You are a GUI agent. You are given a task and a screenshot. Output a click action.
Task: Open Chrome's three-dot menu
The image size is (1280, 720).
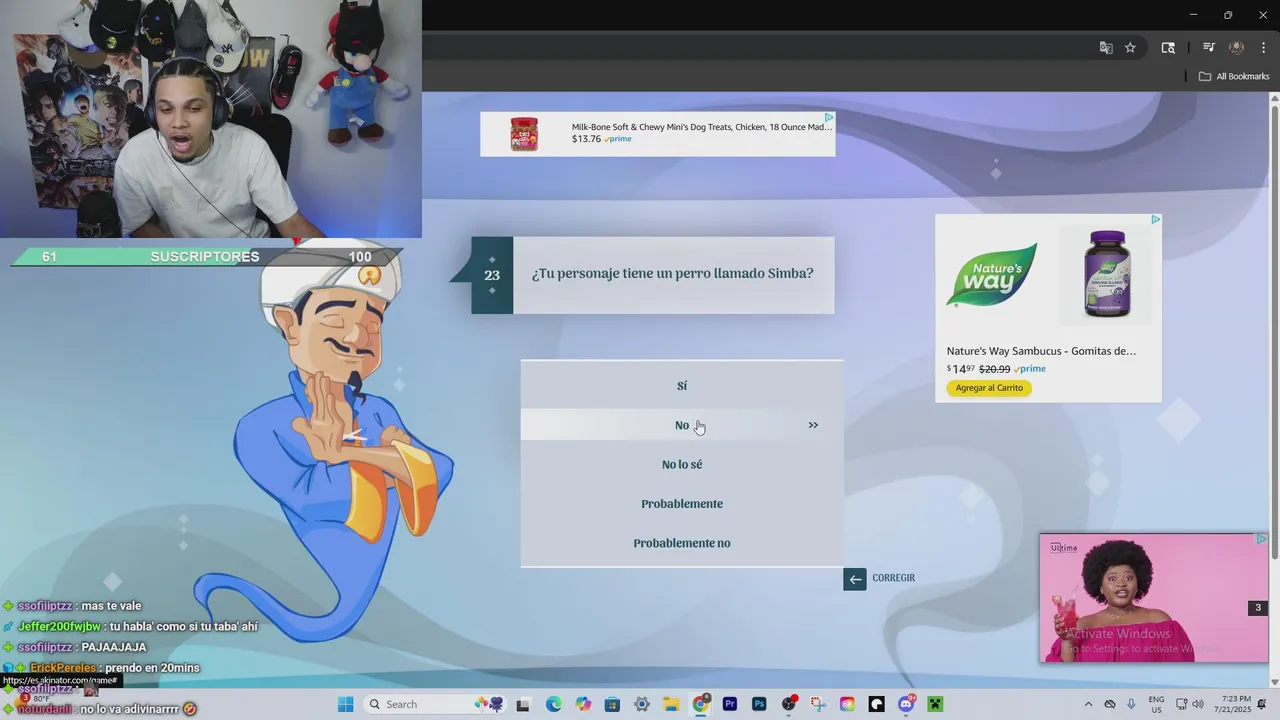[1263, 47]
